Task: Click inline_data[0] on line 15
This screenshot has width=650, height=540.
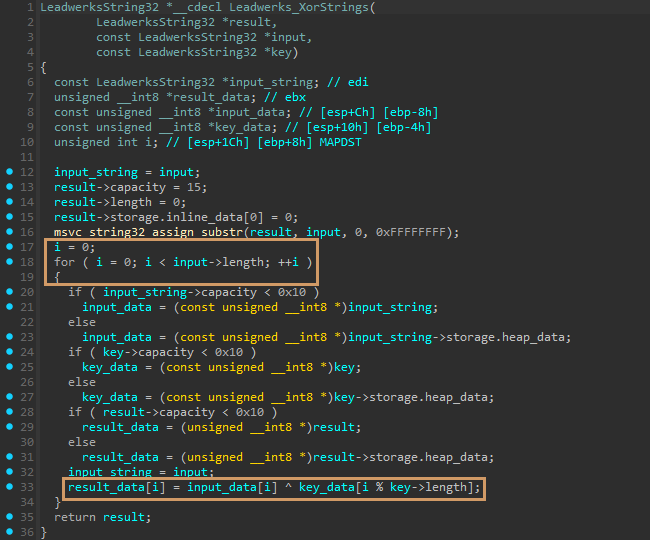Action: pos(215,217)
